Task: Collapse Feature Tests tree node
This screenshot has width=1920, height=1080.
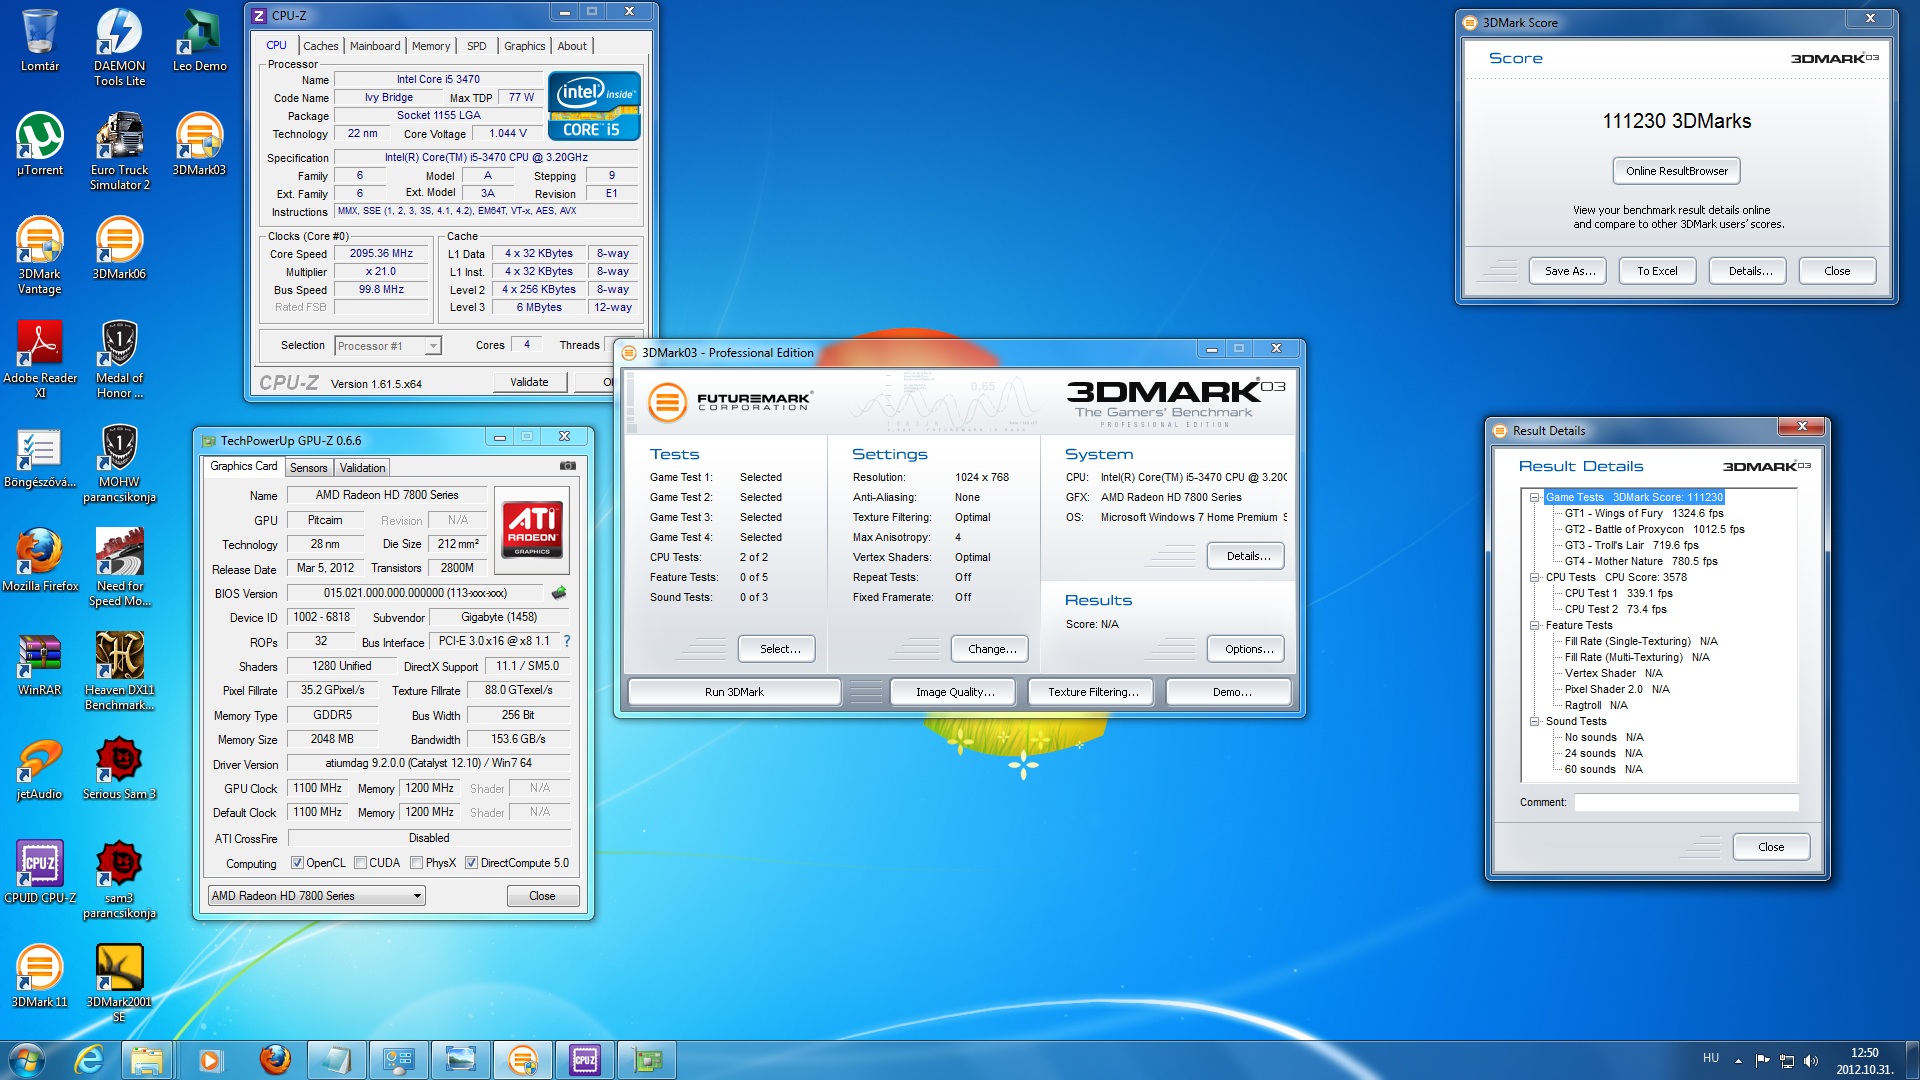Action: [1534, 625]
